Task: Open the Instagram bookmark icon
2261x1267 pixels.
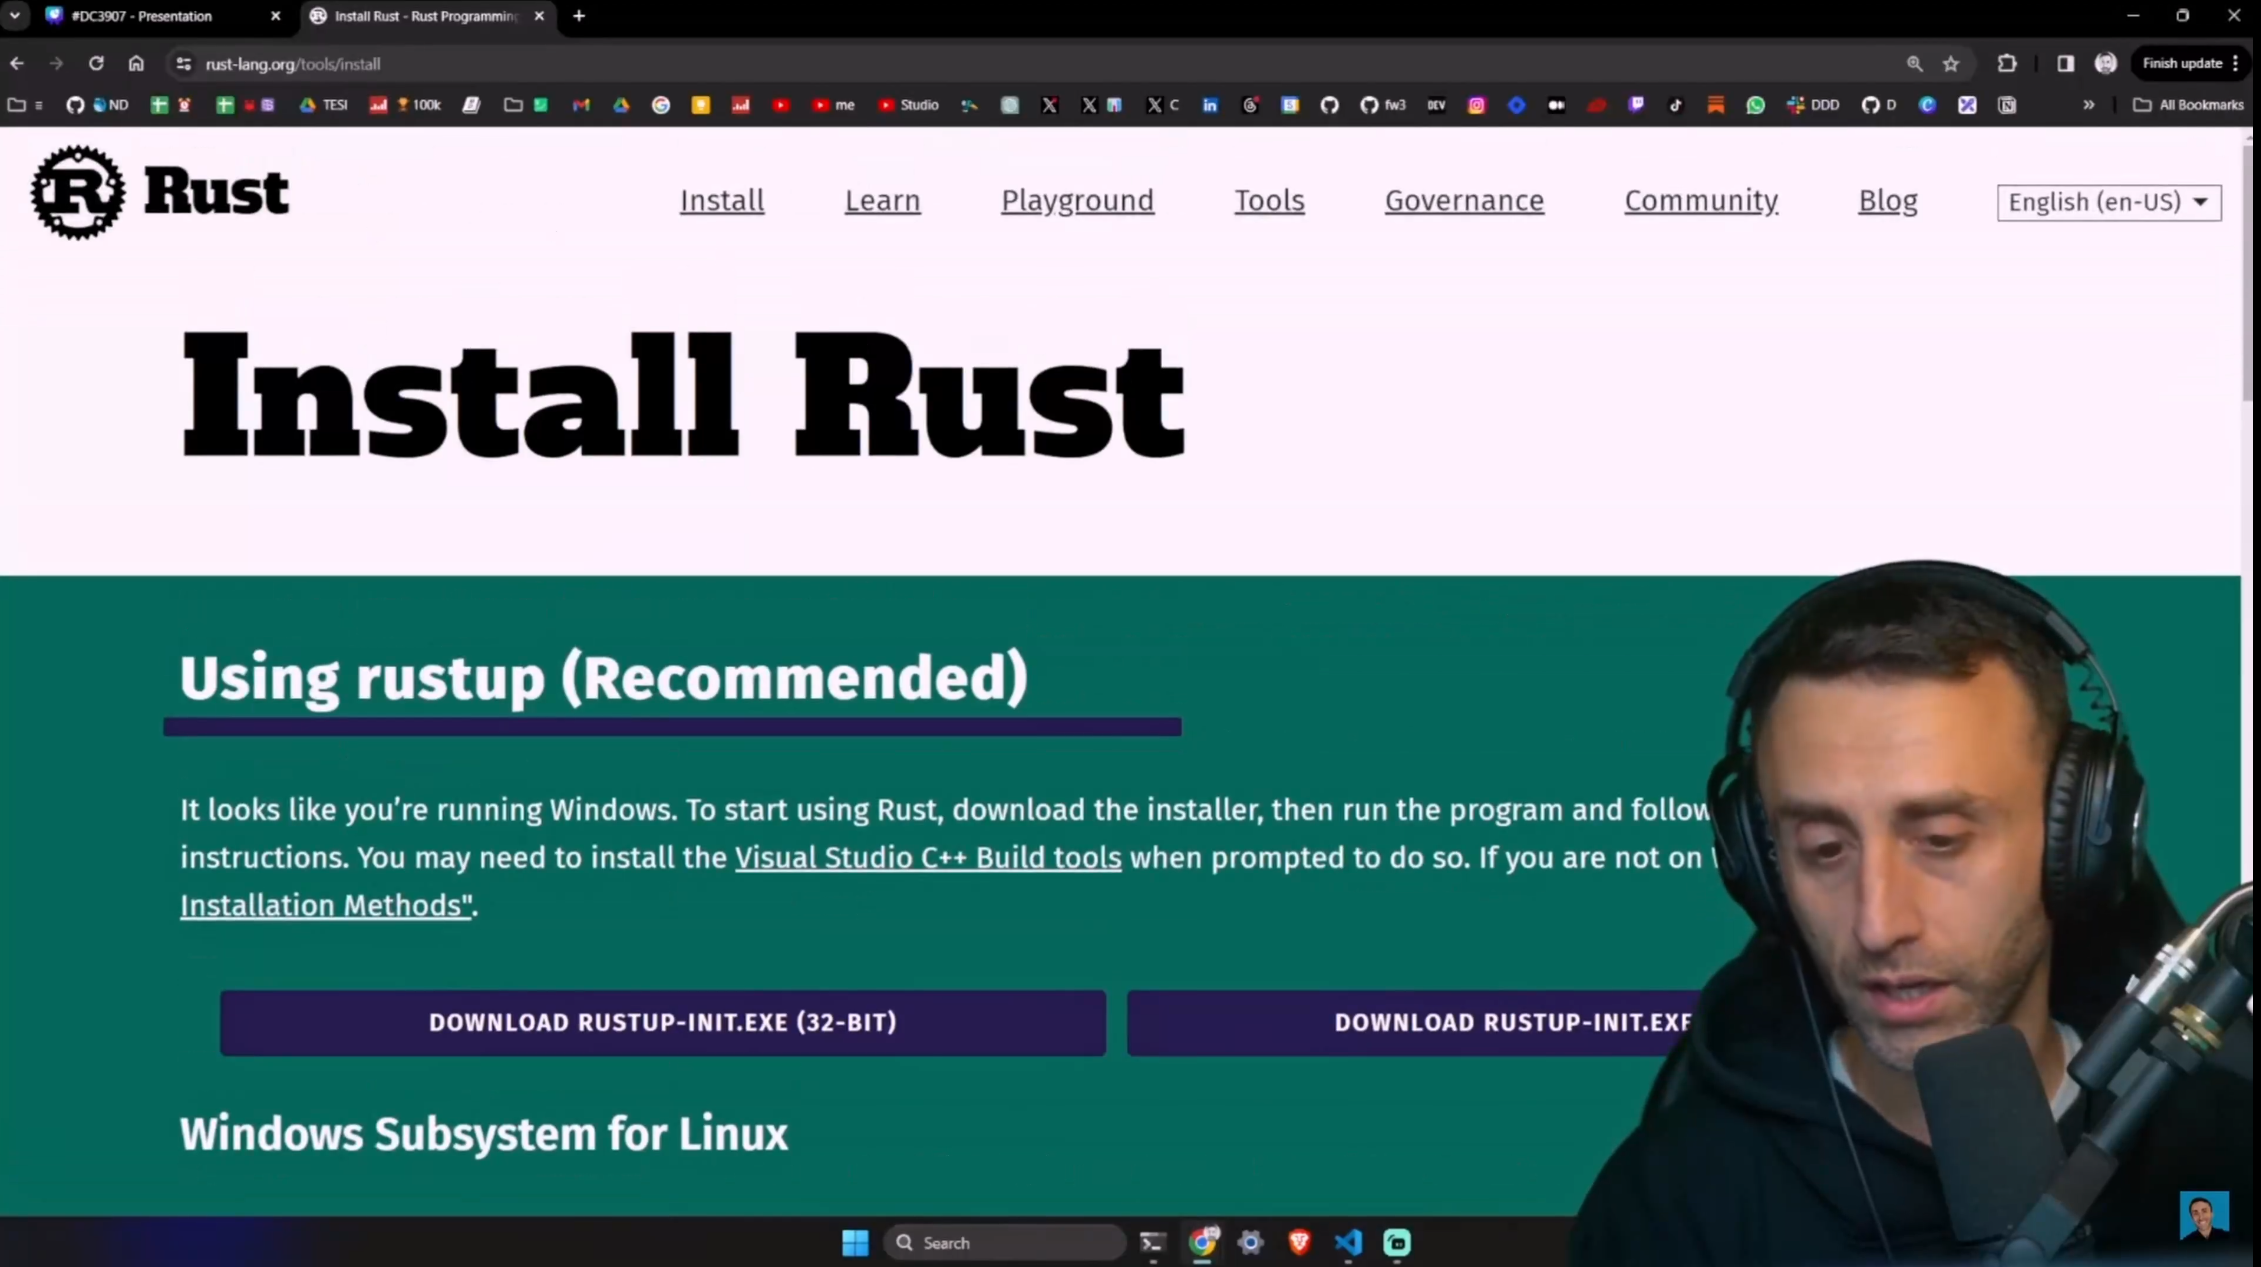Action: [1477, 105]
